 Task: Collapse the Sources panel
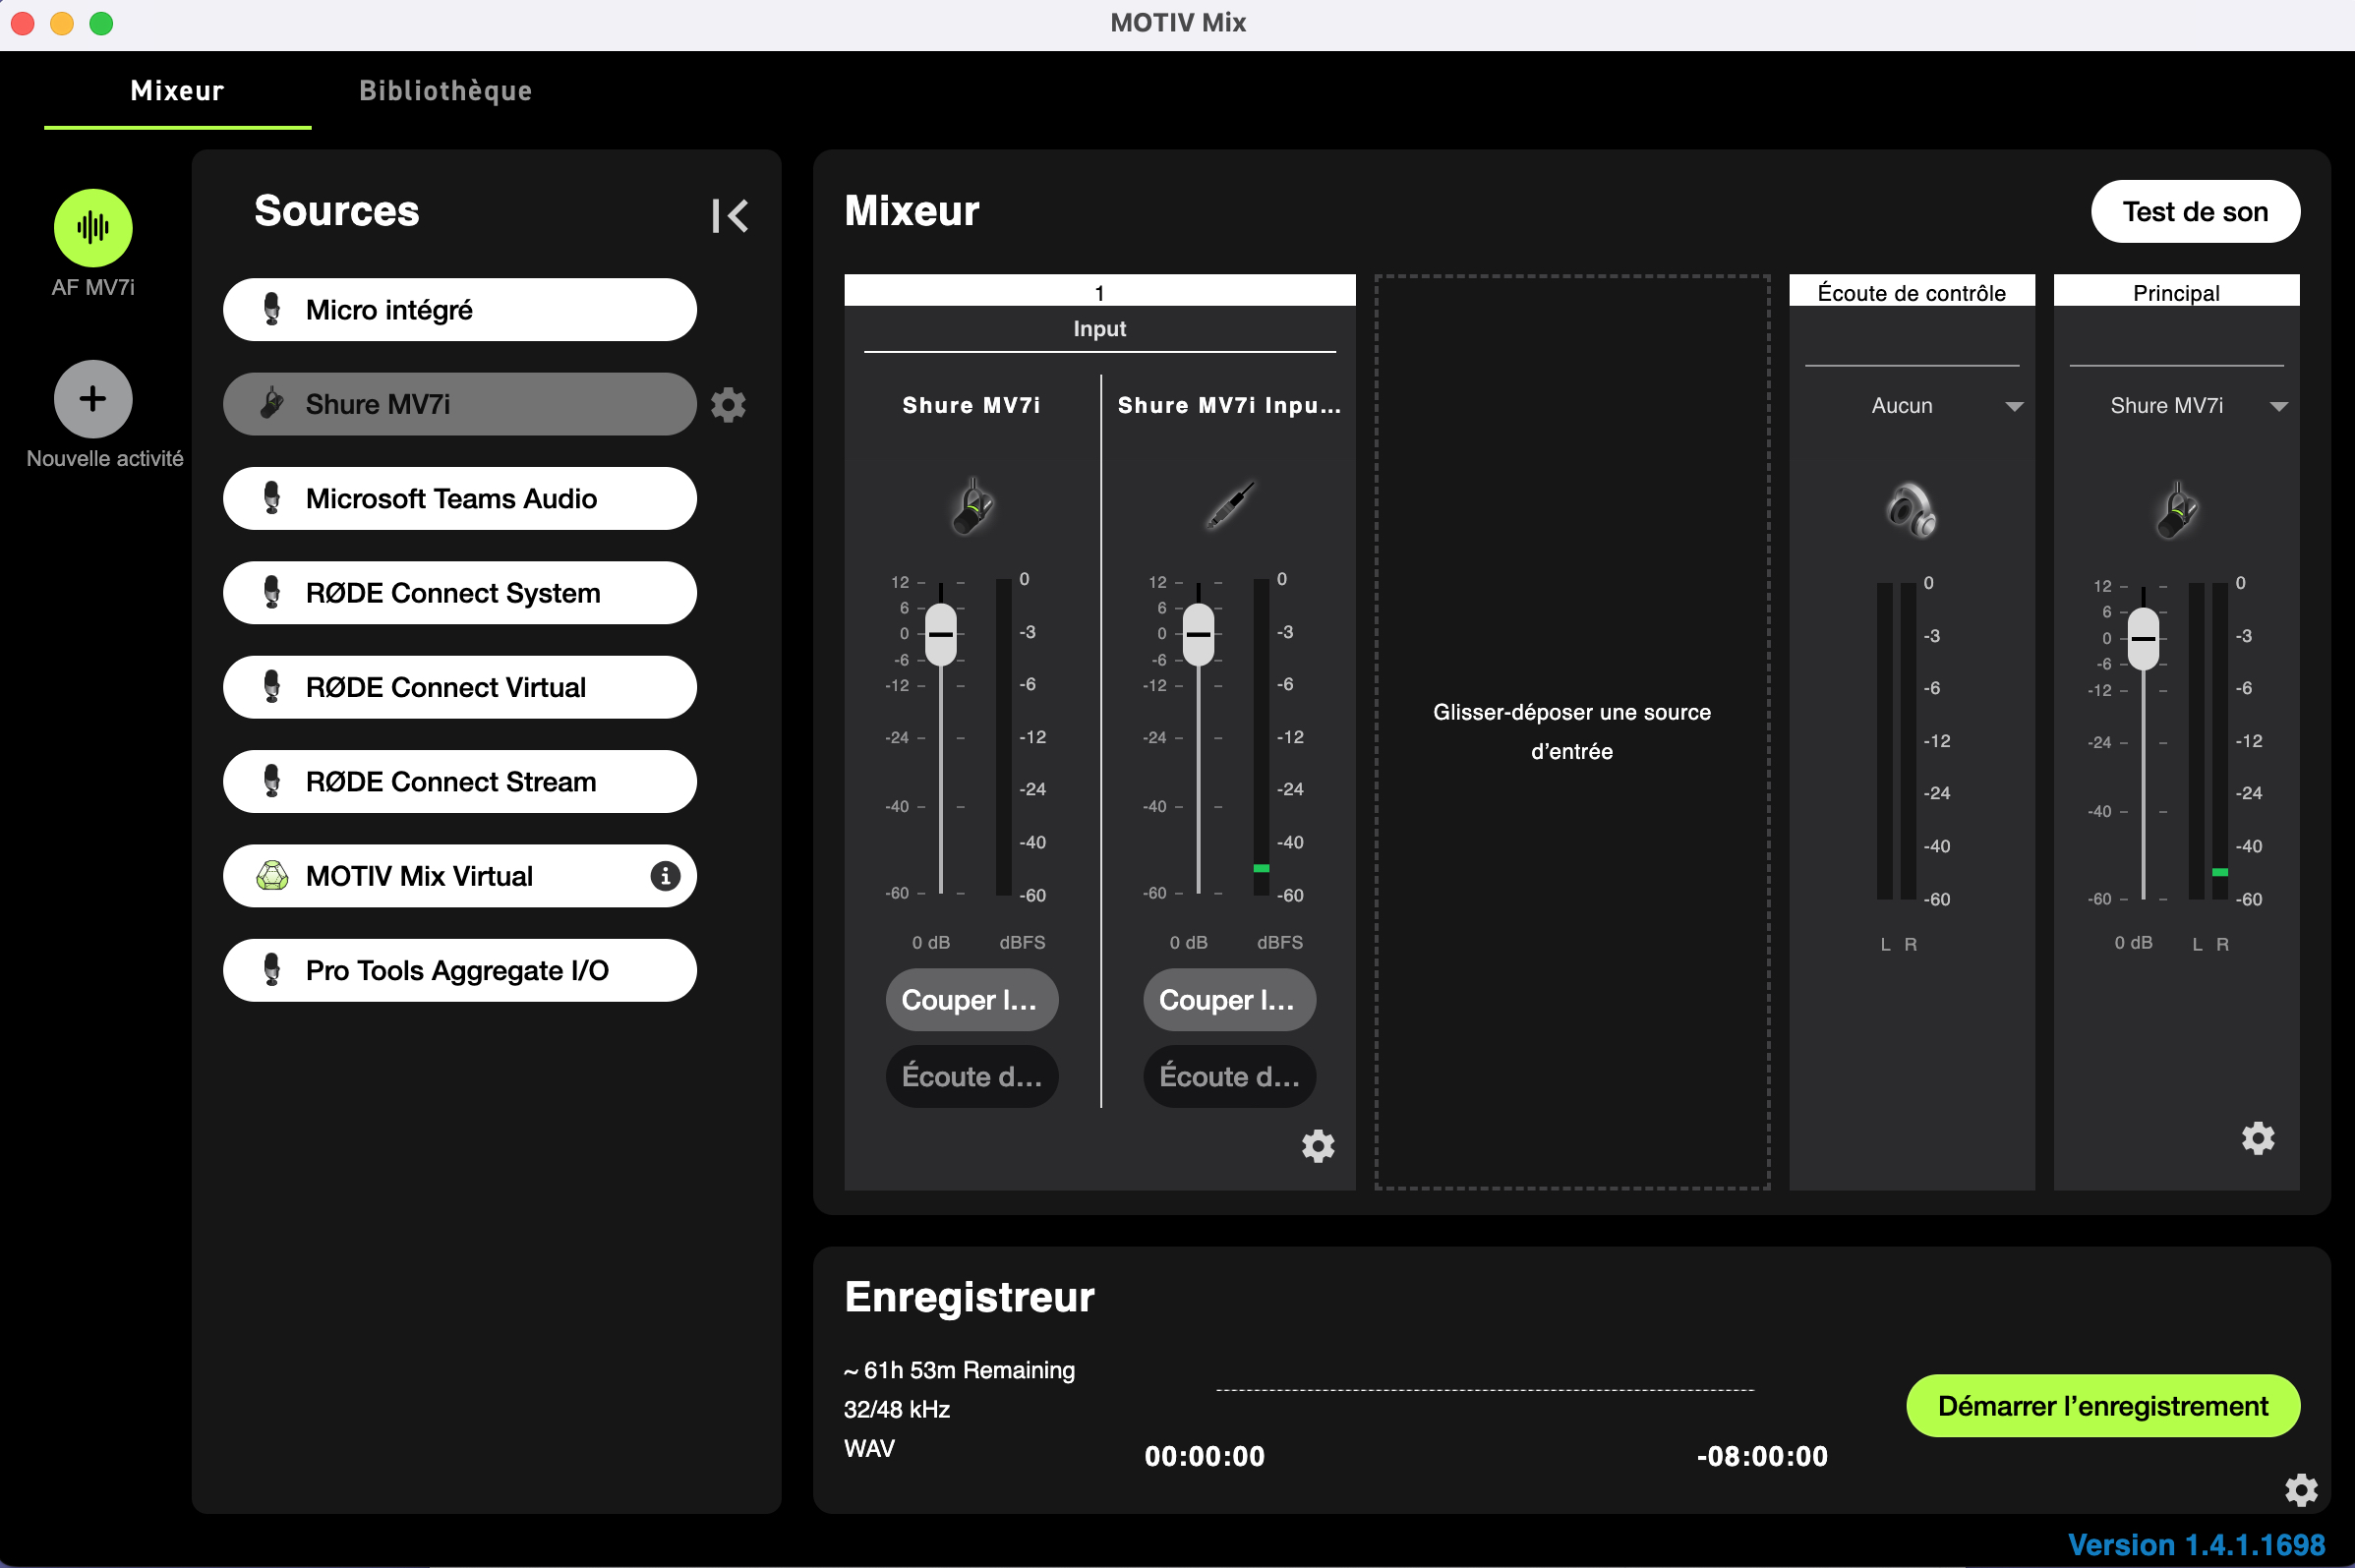(x=730, y=215)
